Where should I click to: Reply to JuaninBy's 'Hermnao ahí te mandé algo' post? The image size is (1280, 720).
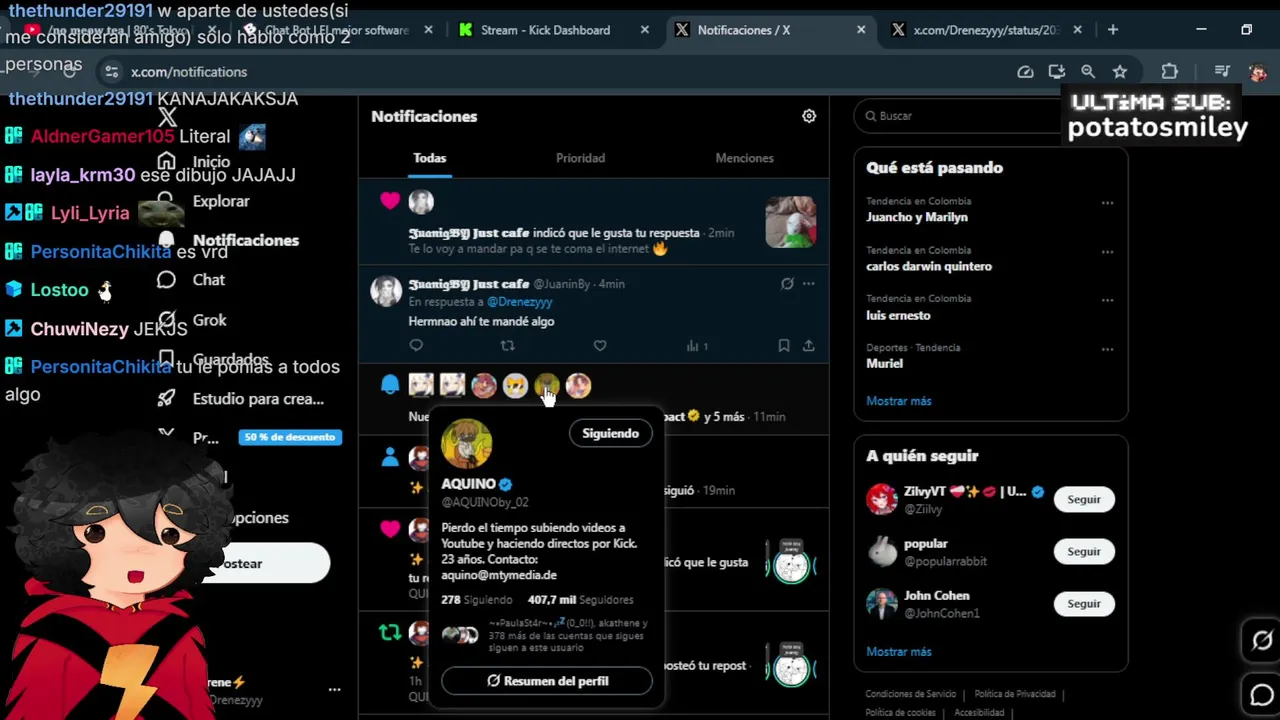(x=416, y=345)
